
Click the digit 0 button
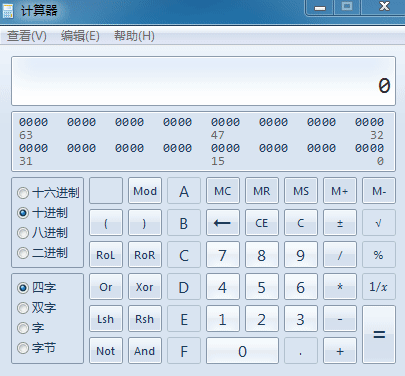(x=242, y=351)
